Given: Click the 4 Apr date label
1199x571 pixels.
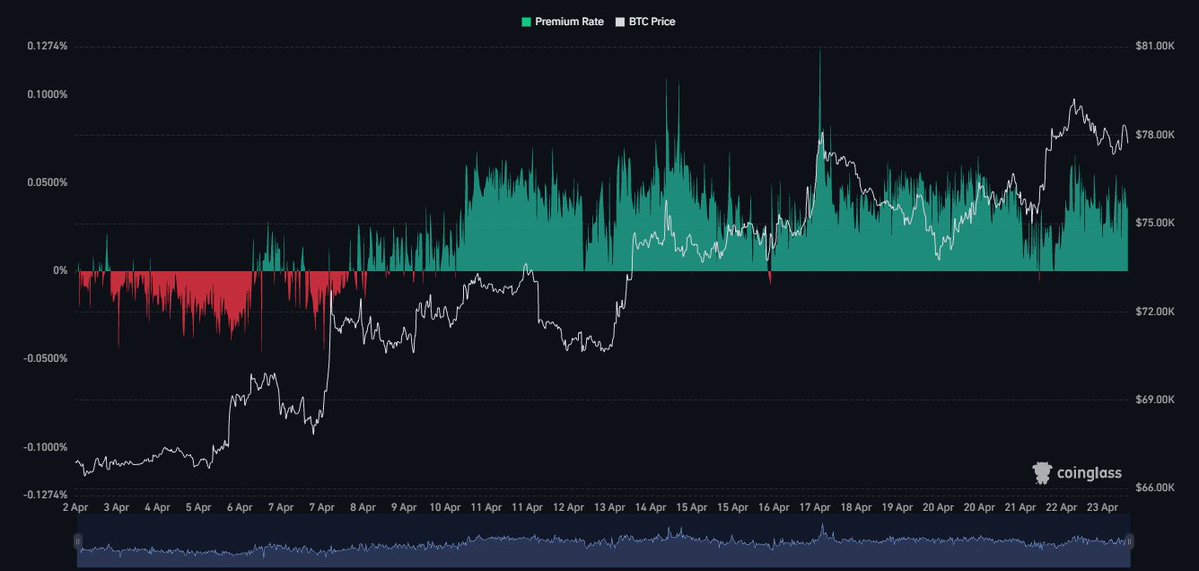Looking at the screenshot, I should [x=158, y=507].
